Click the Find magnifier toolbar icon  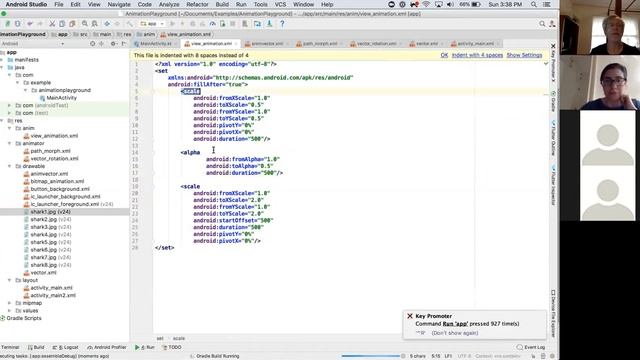(84, 24)
